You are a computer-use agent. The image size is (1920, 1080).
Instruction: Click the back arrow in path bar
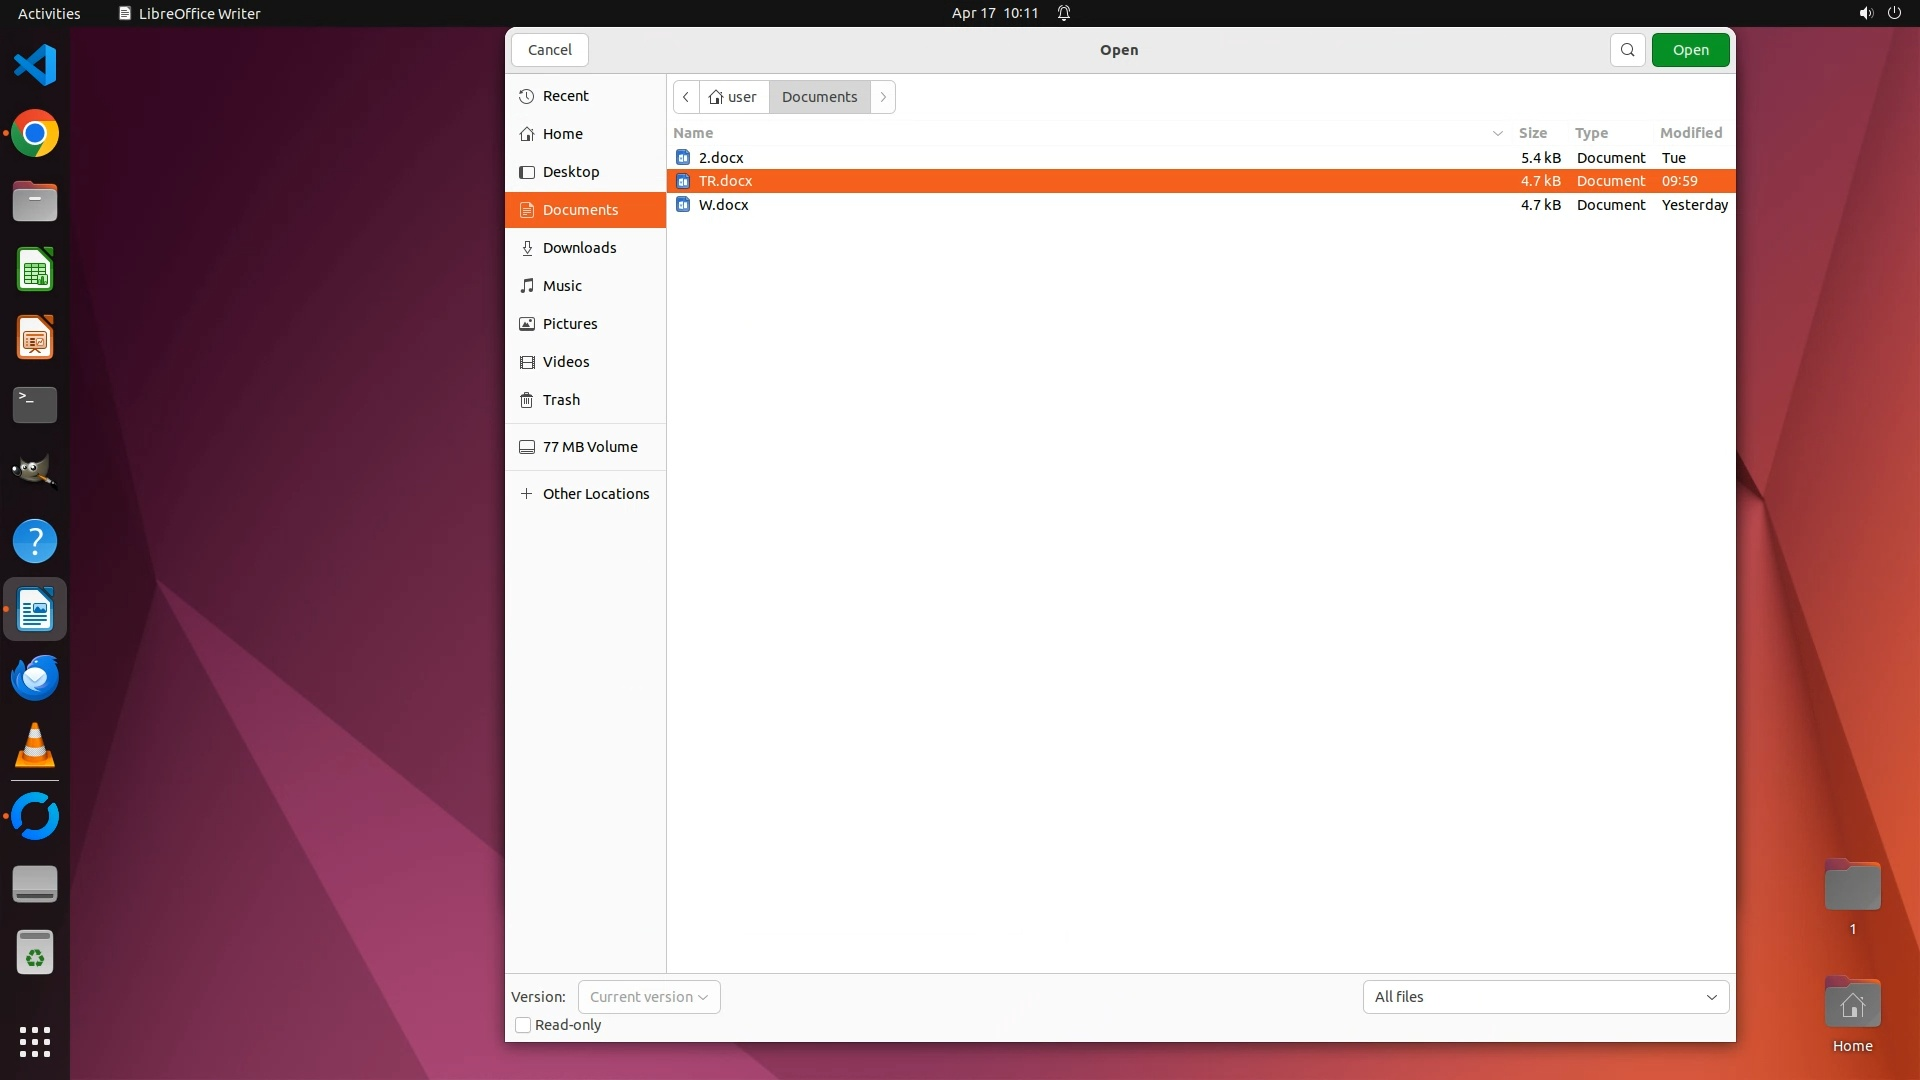pyautogui.click(x=686, y=97)
